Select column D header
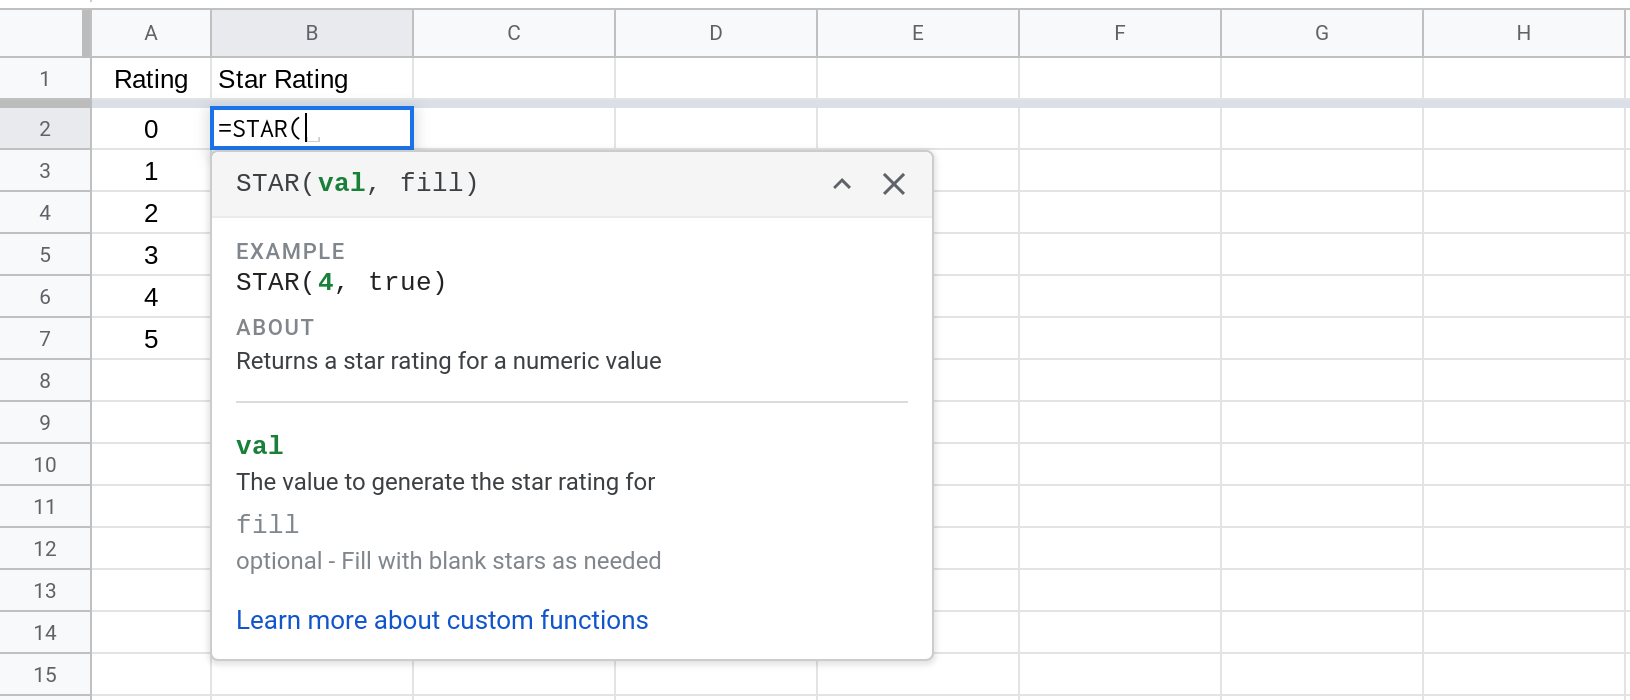1630x700 pixels. point(716,33)
